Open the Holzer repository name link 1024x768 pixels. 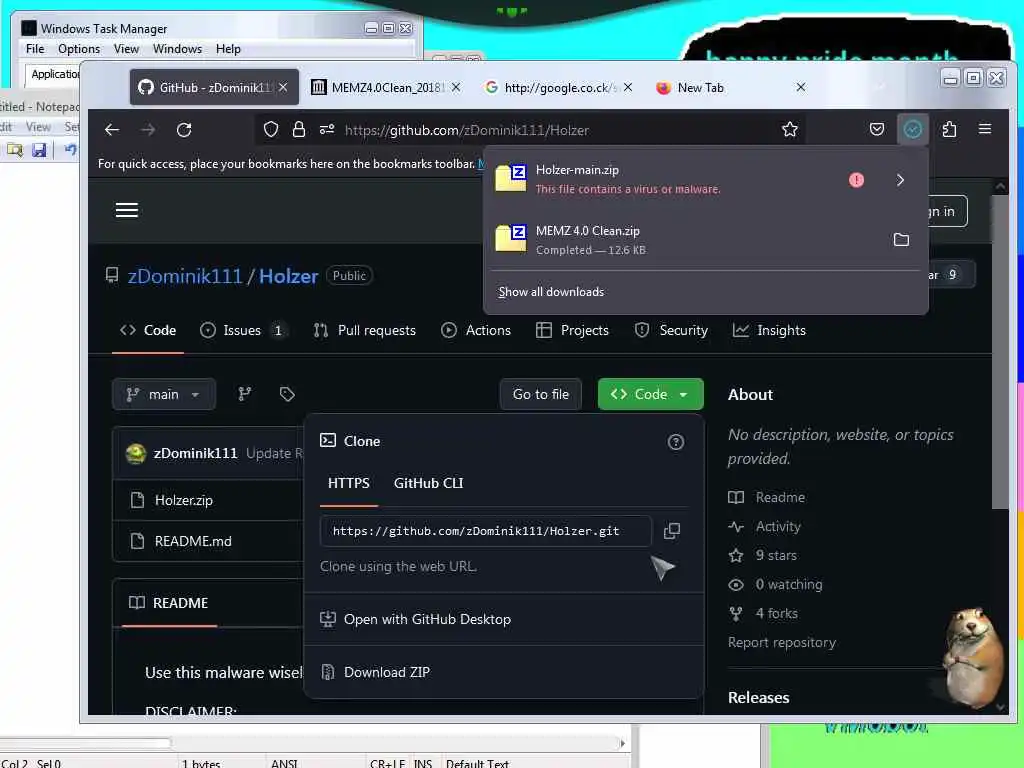289,276
